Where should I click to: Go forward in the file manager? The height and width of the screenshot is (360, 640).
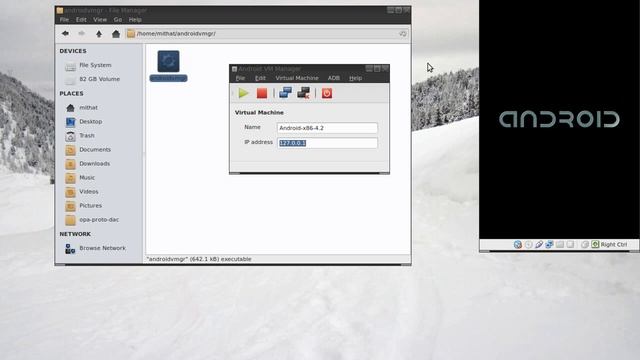82,33
